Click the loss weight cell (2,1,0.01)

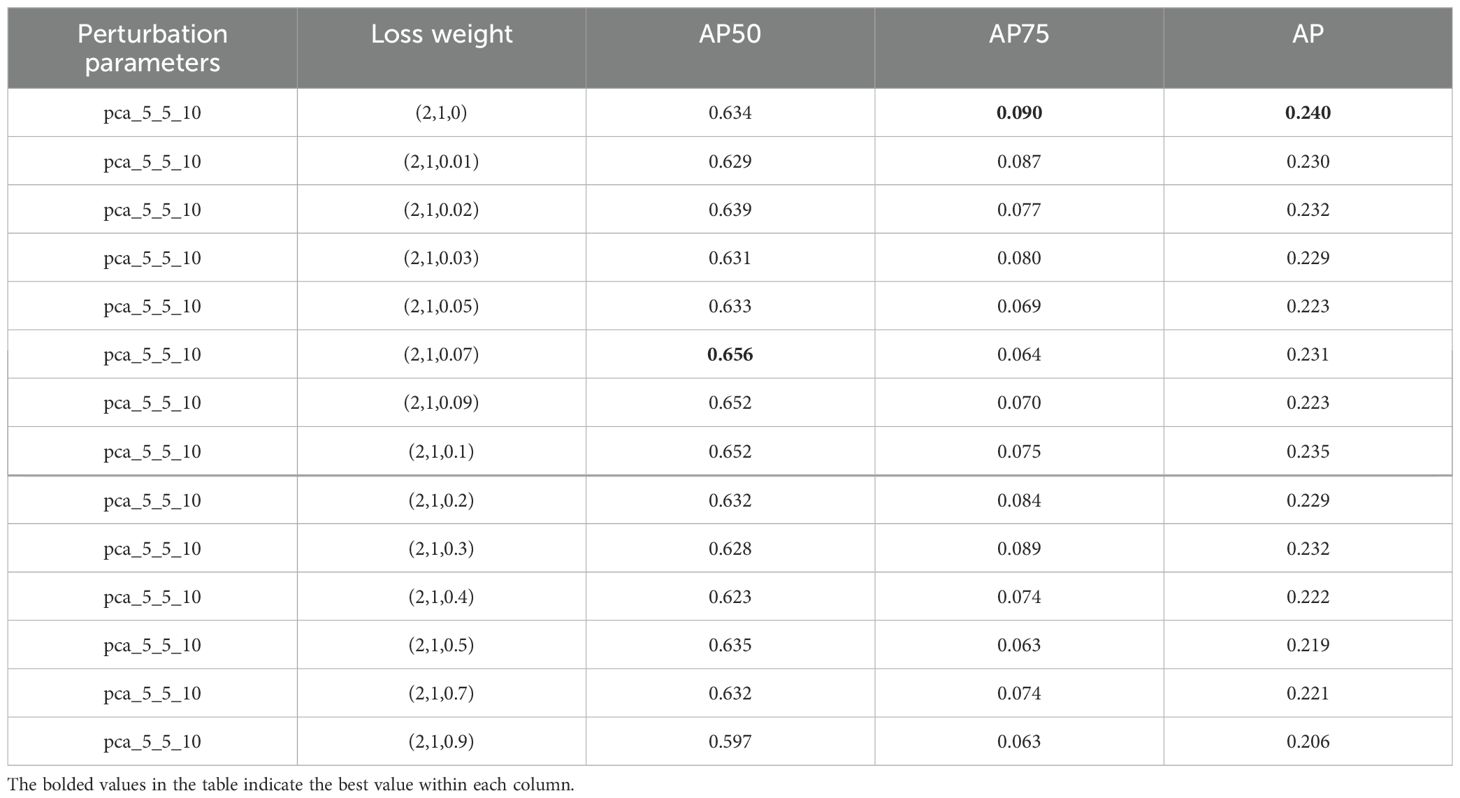tap(441, 162)
